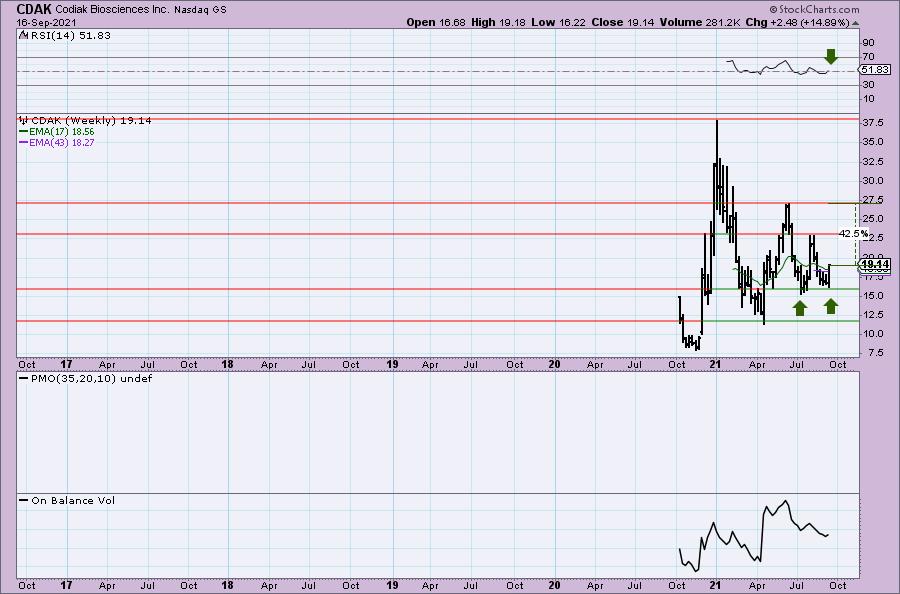900x594 pixels.
Task: Click the 7.5 price axis label
Action: tap(875, 353)
